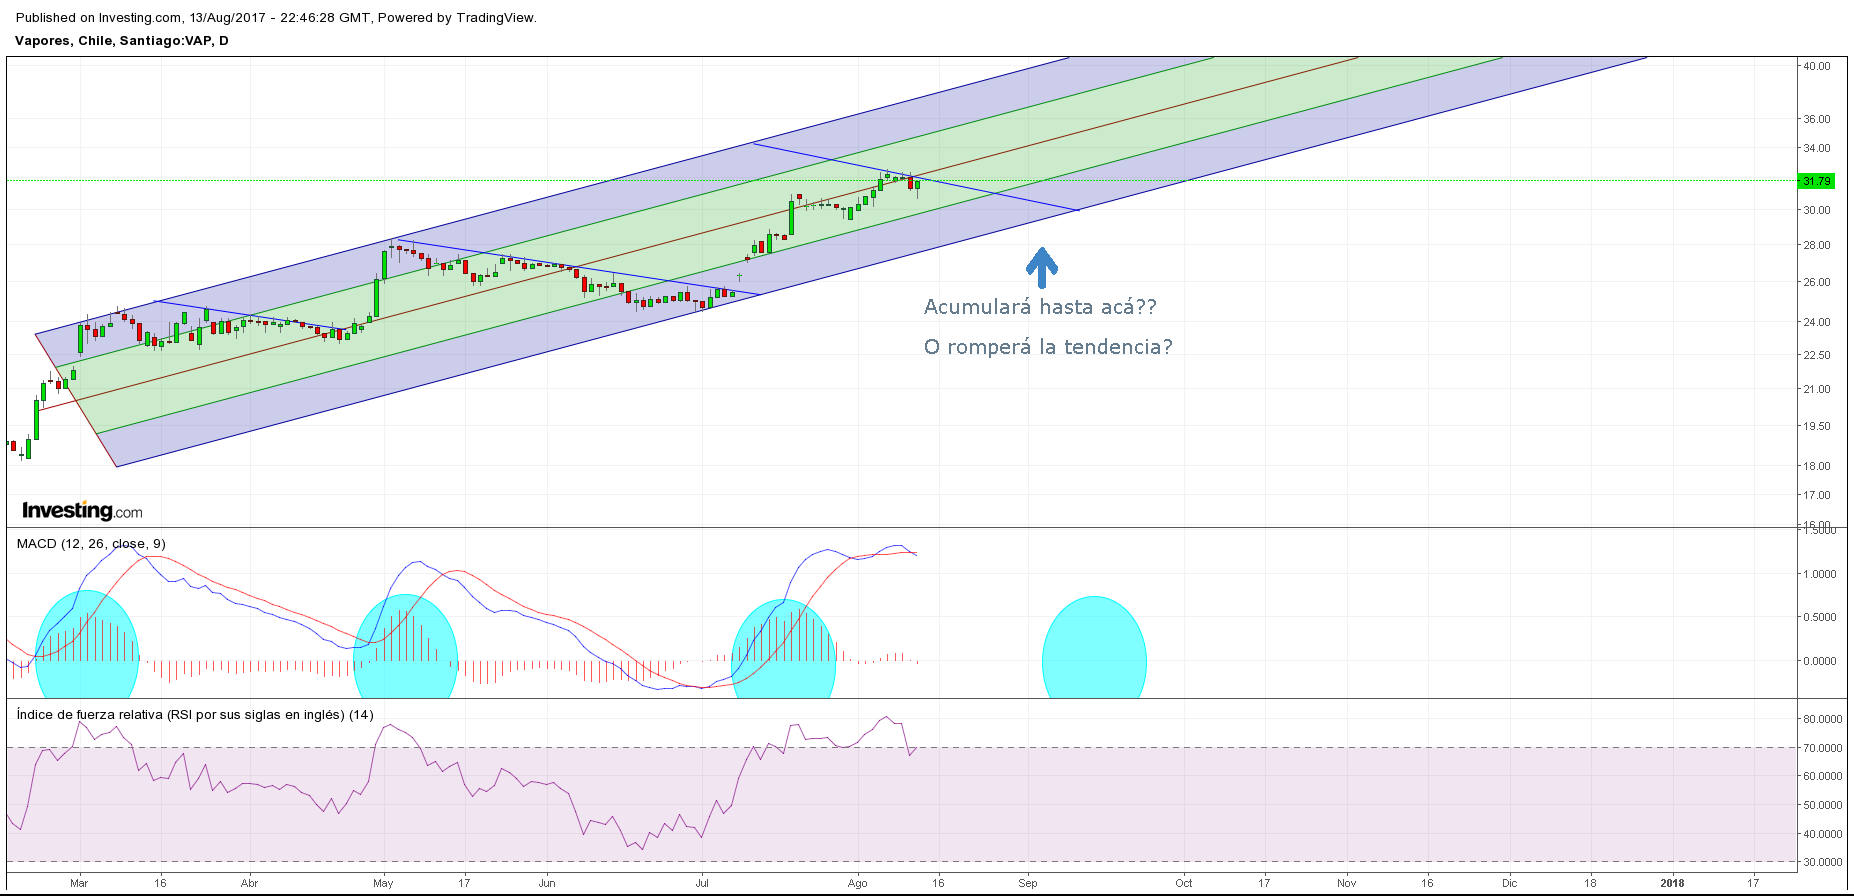
Task: Click the 'Dic' date on the time axis
Action: click(1510, 883)
